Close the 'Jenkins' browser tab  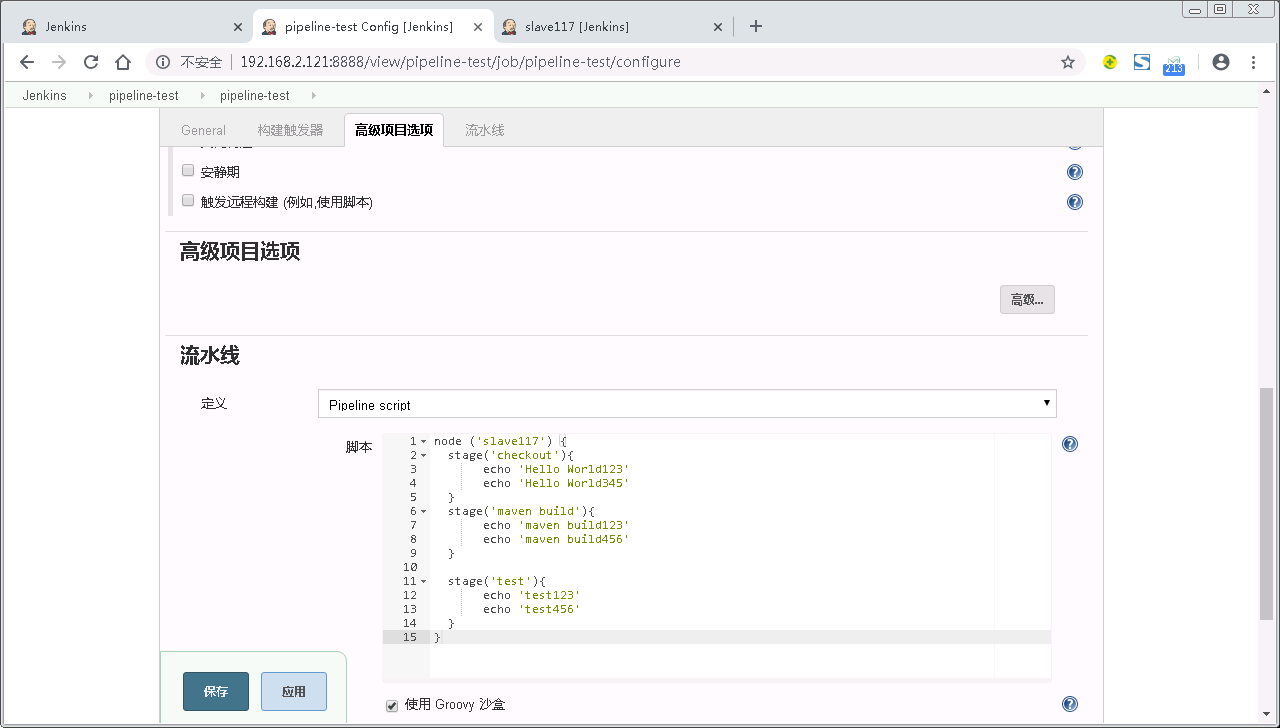[x=237, y=27]
